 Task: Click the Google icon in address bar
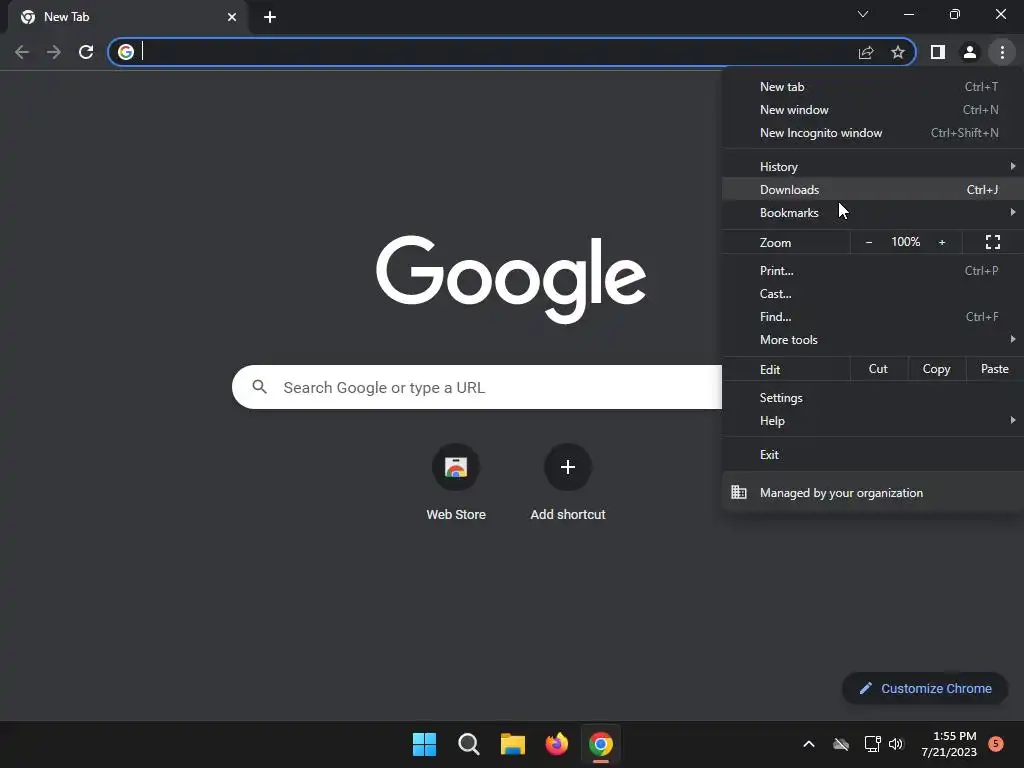point(126,52)
